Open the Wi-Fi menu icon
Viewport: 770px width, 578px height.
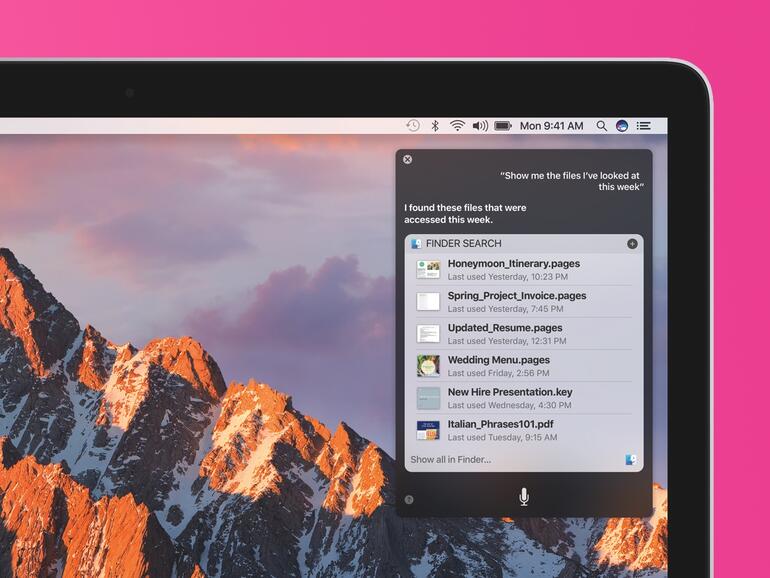[x=457, y=126]
